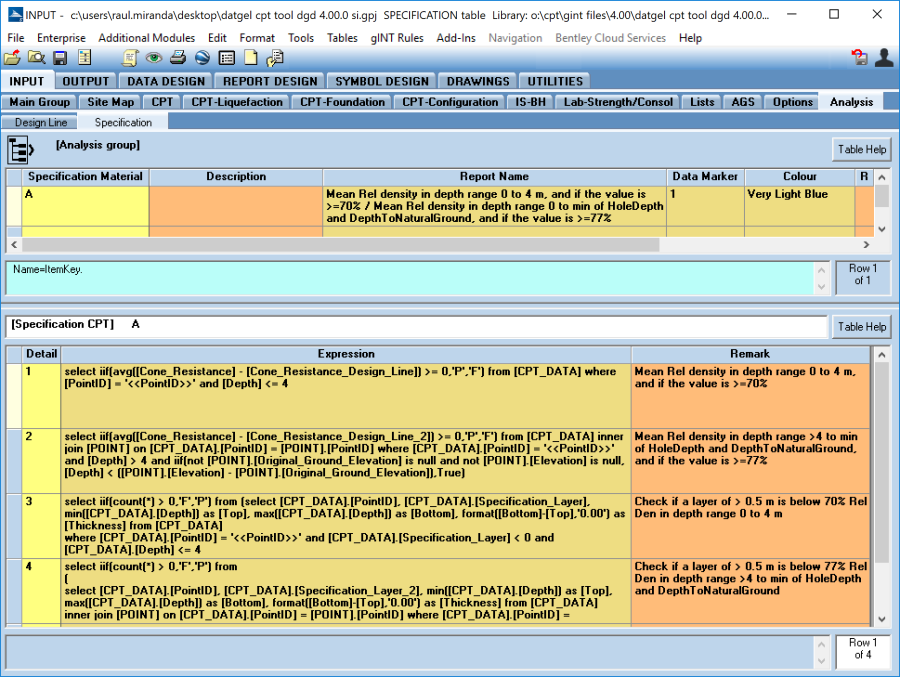The image size is (900, 677).
Task: Click the save disk icon
Action: (60, 58)
